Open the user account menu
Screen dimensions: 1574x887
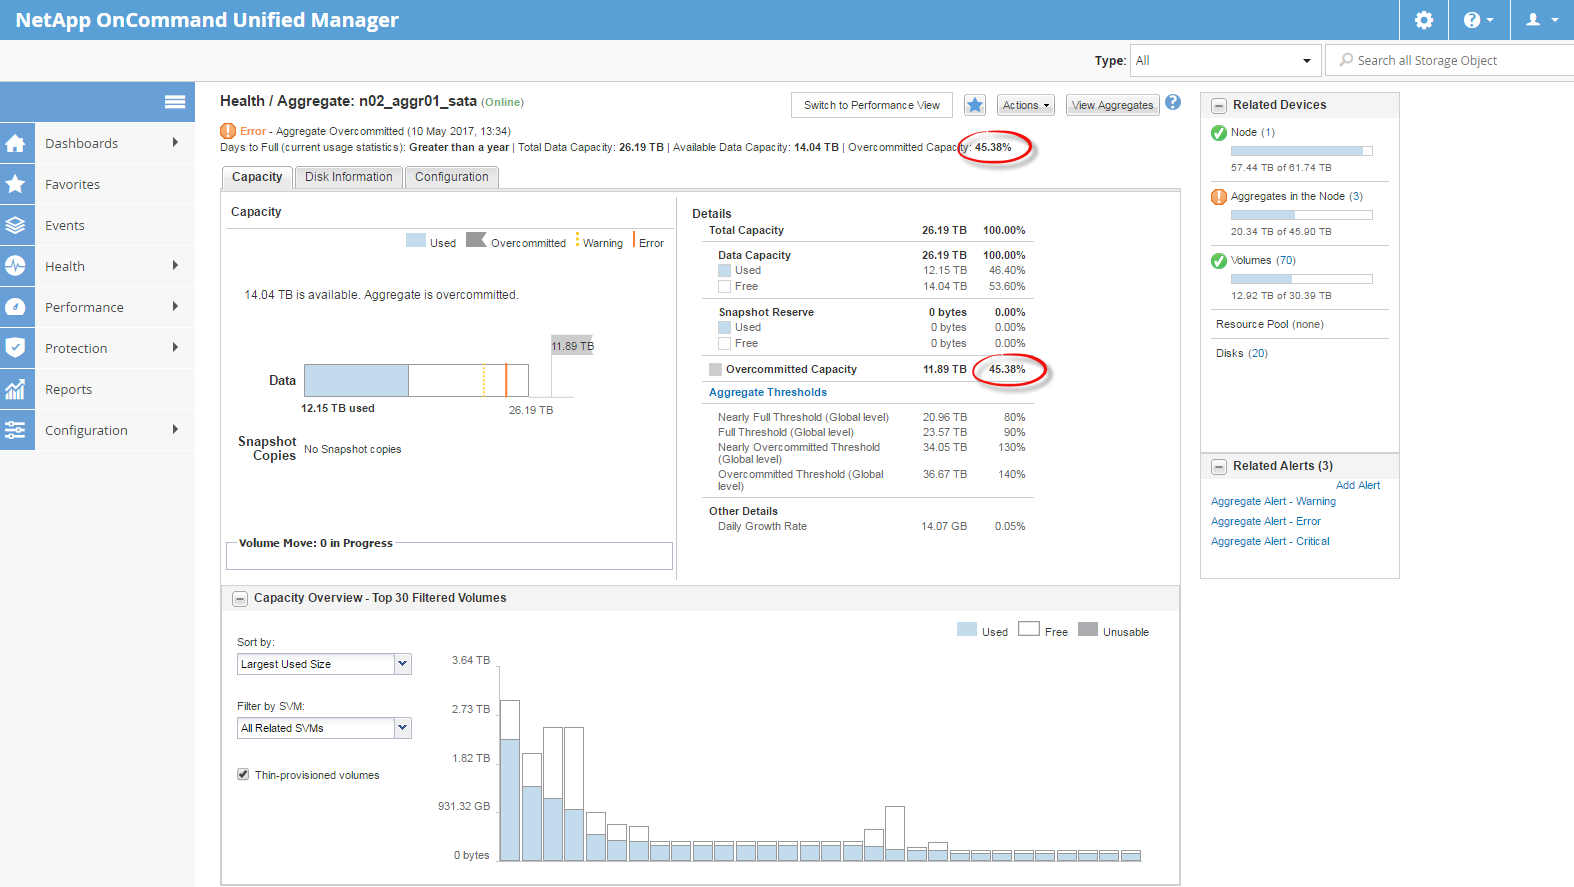tap(1540, 20)
